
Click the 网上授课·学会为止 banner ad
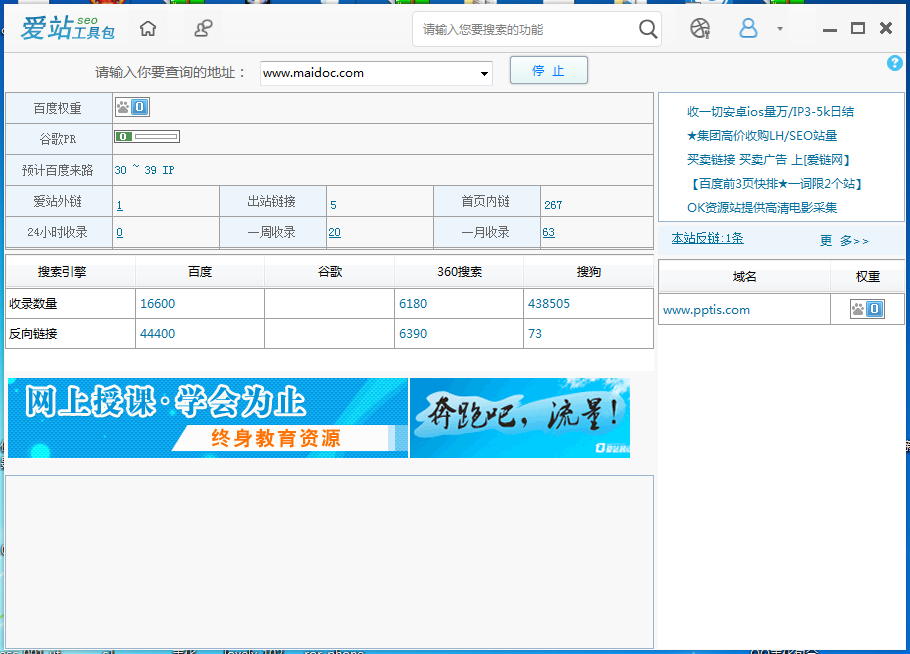click(x=208, y=418)
